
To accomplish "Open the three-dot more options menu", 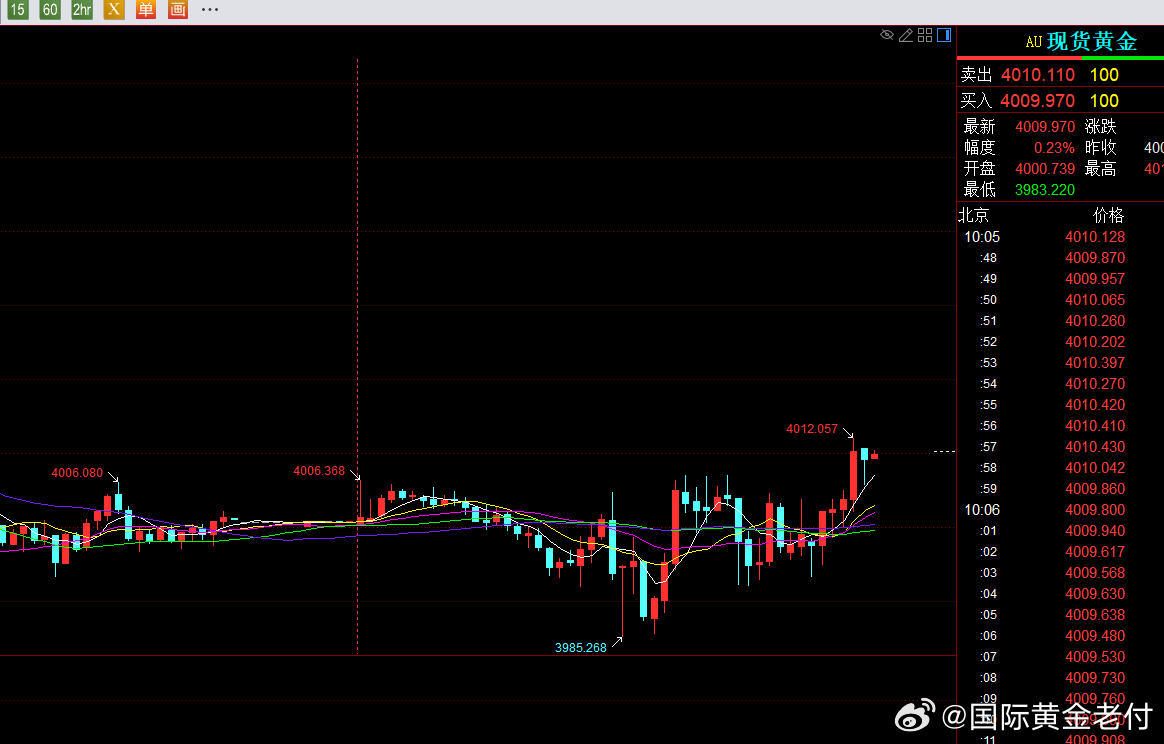I will pos(210,10).
